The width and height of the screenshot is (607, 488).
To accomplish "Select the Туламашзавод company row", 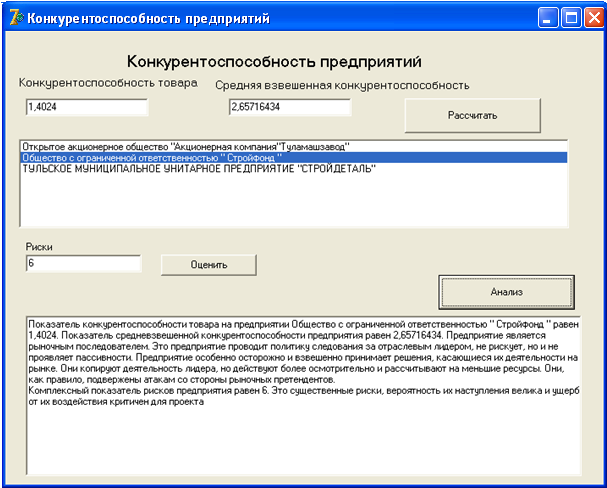I will coord(293,147).
